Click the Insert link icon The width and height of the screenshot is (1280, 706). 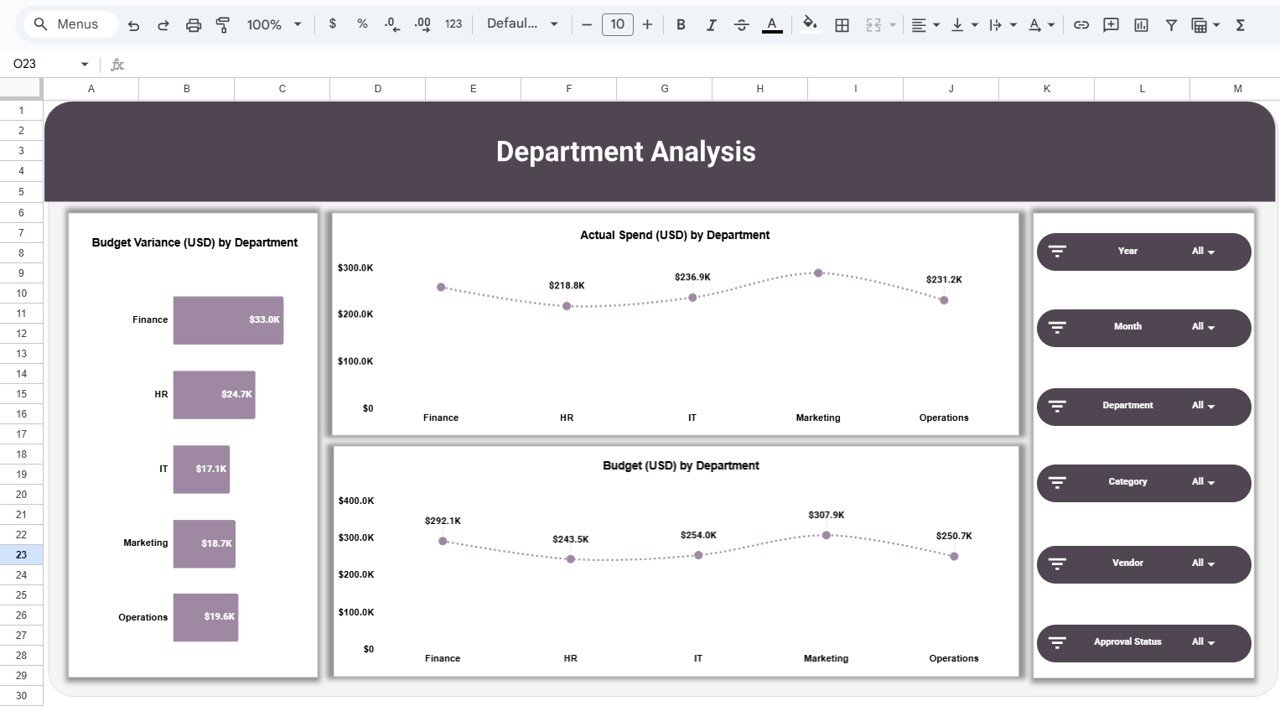coord(1080,24)
